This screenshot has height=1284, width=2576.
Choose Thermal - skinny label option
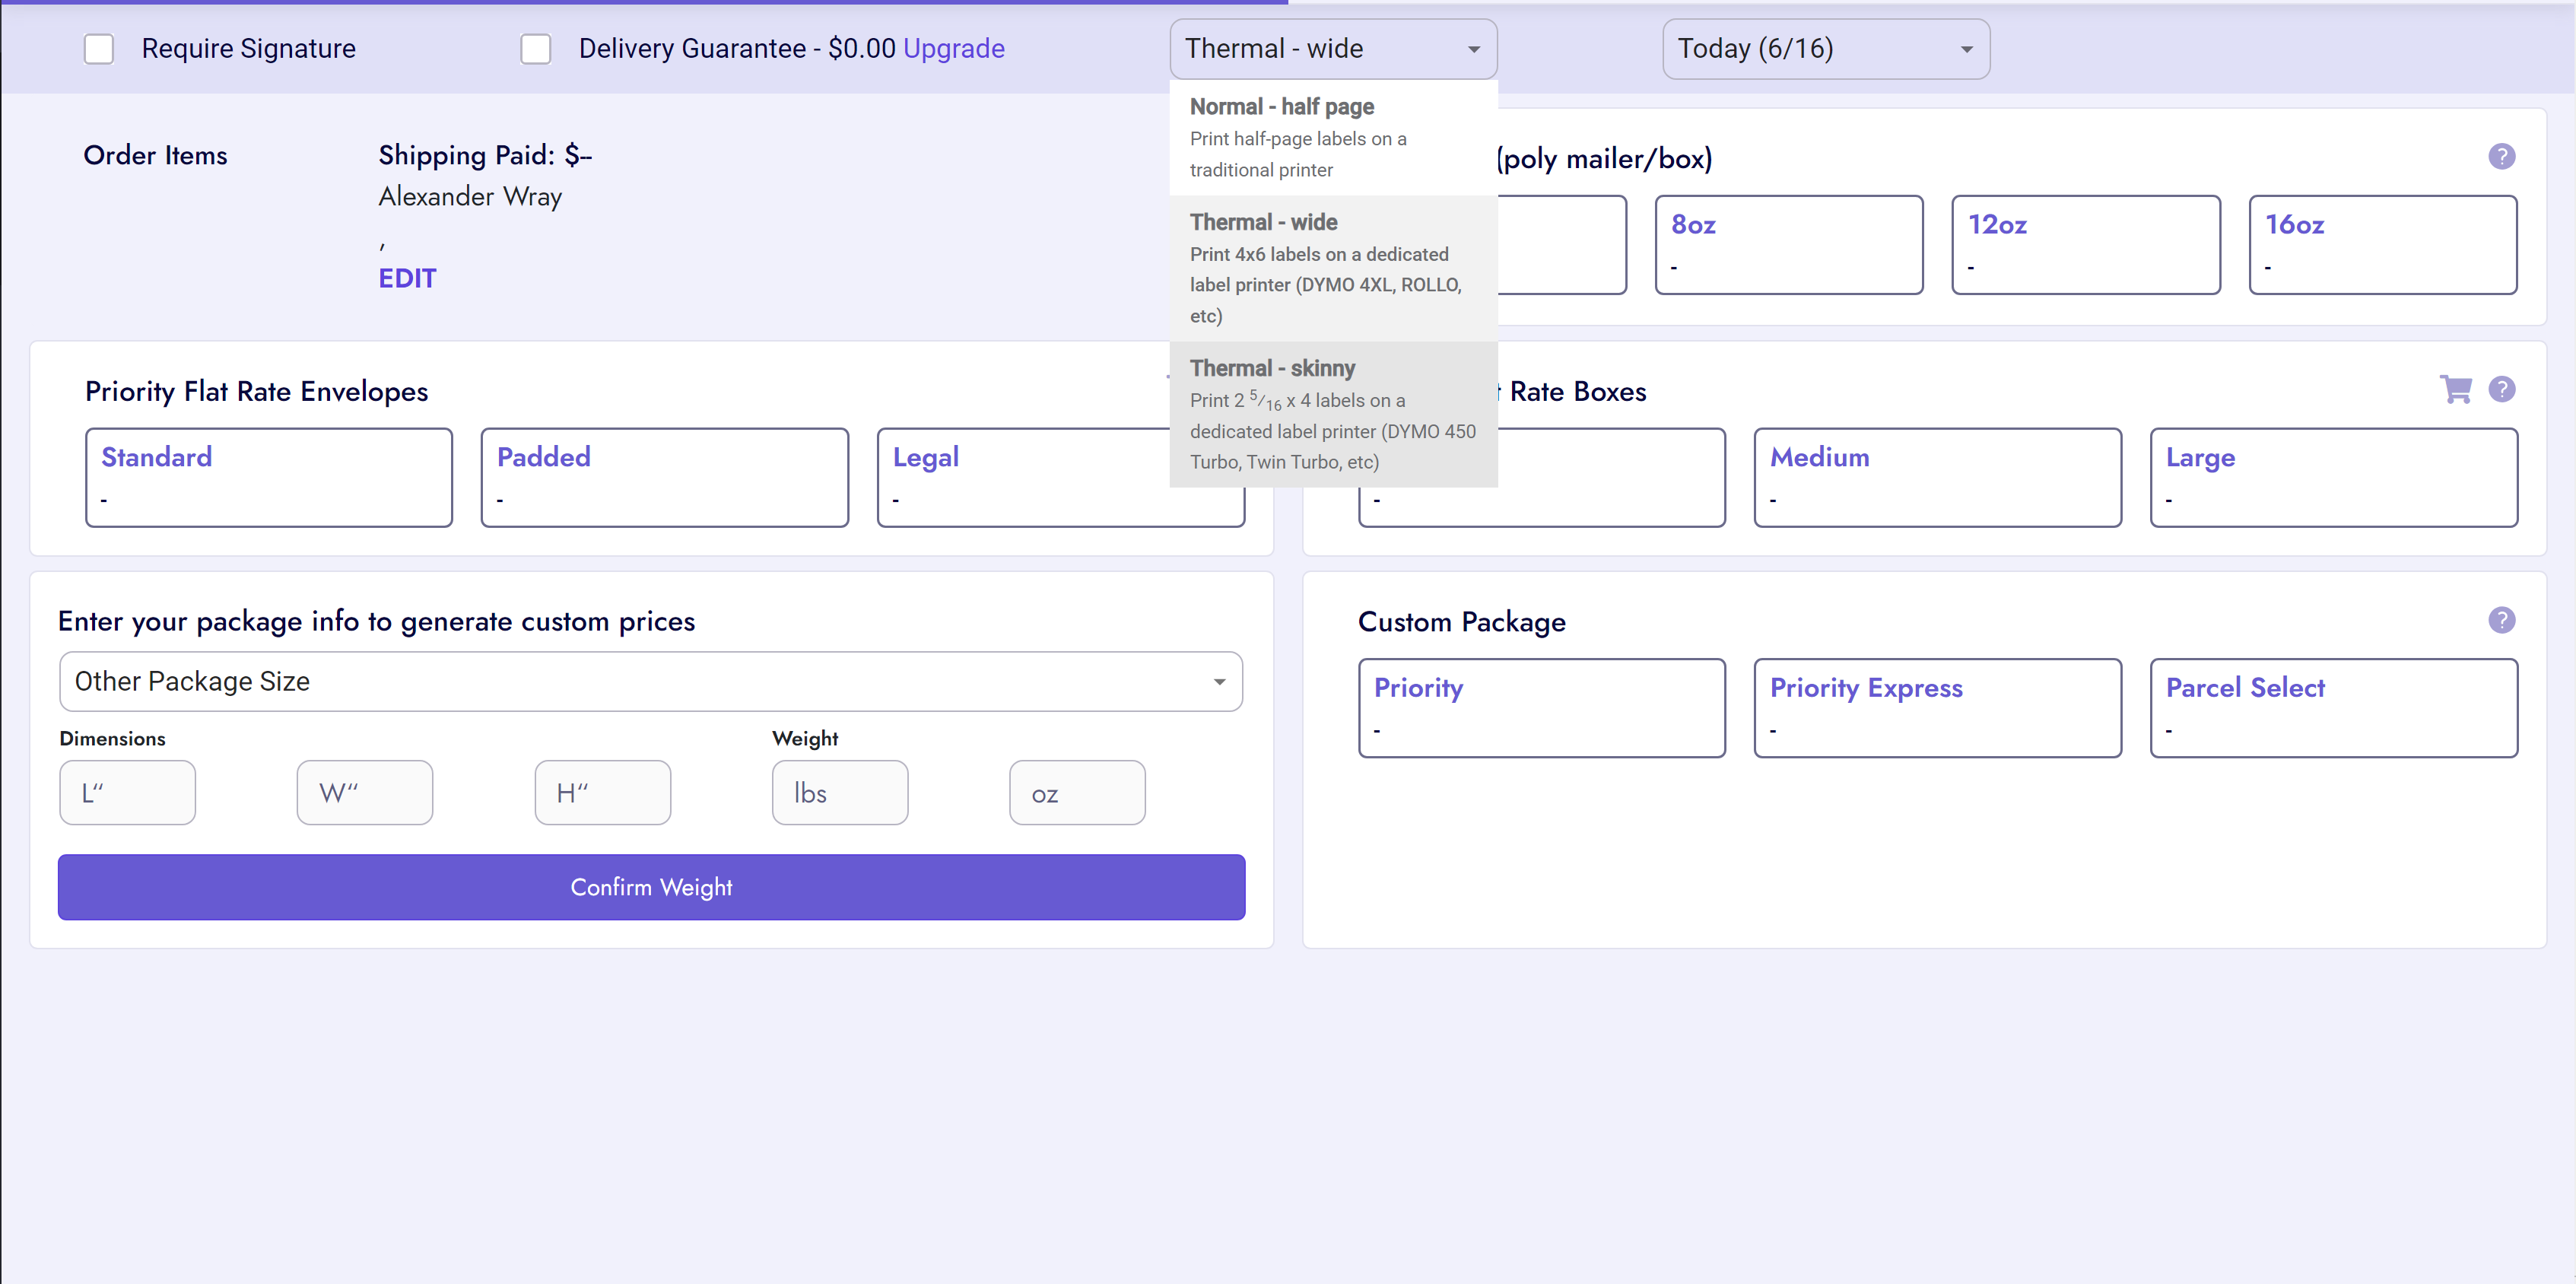click(x=1332, y=414)
